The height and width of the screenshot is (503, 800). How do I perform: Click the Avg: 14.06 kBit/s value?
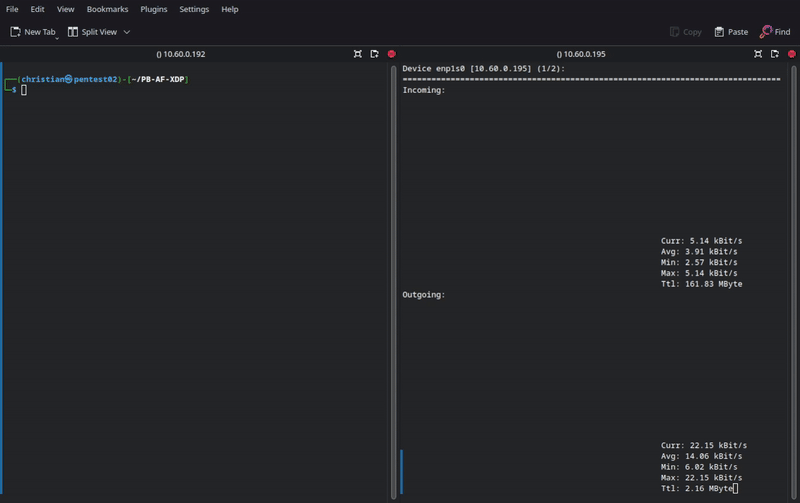(702, 456)
